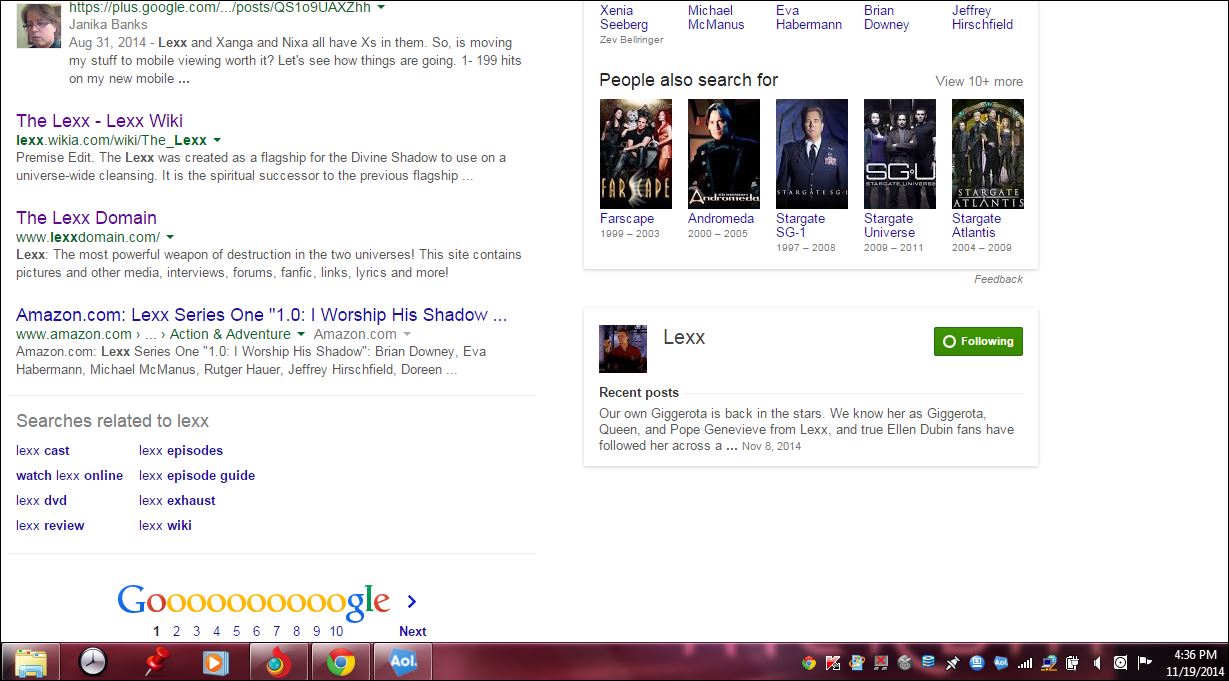Go to results page 3
Viewport: 1229px width, 681px height.
tap(196, 631)
